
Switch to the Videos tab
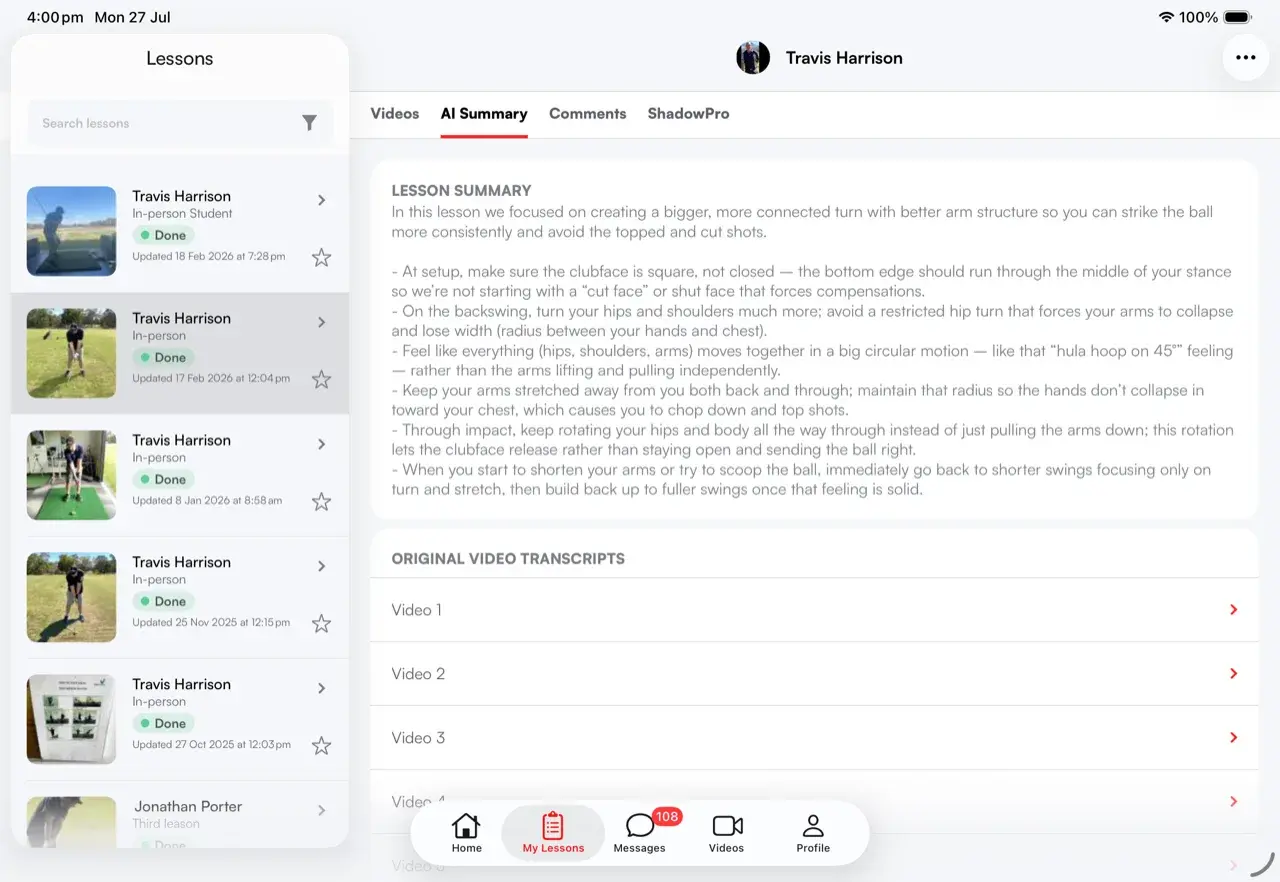(395, 113)
